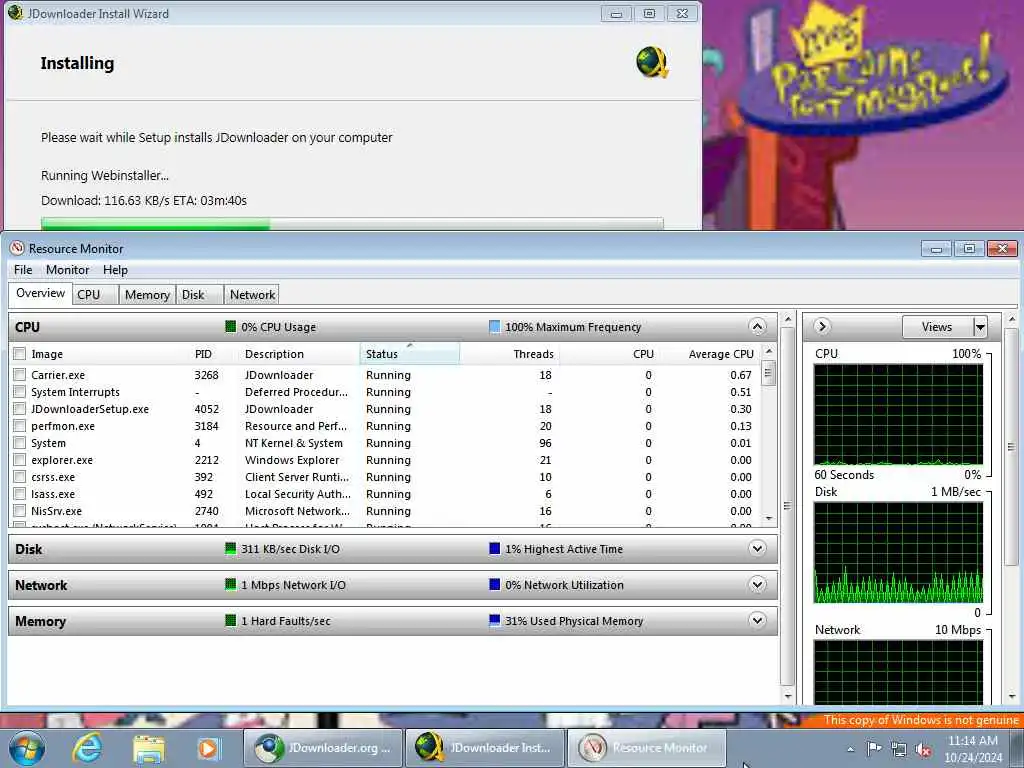The width and height of the screenshot is (1024, 768).
Task: Open the Windows Start button
Action: pos(27,748)
